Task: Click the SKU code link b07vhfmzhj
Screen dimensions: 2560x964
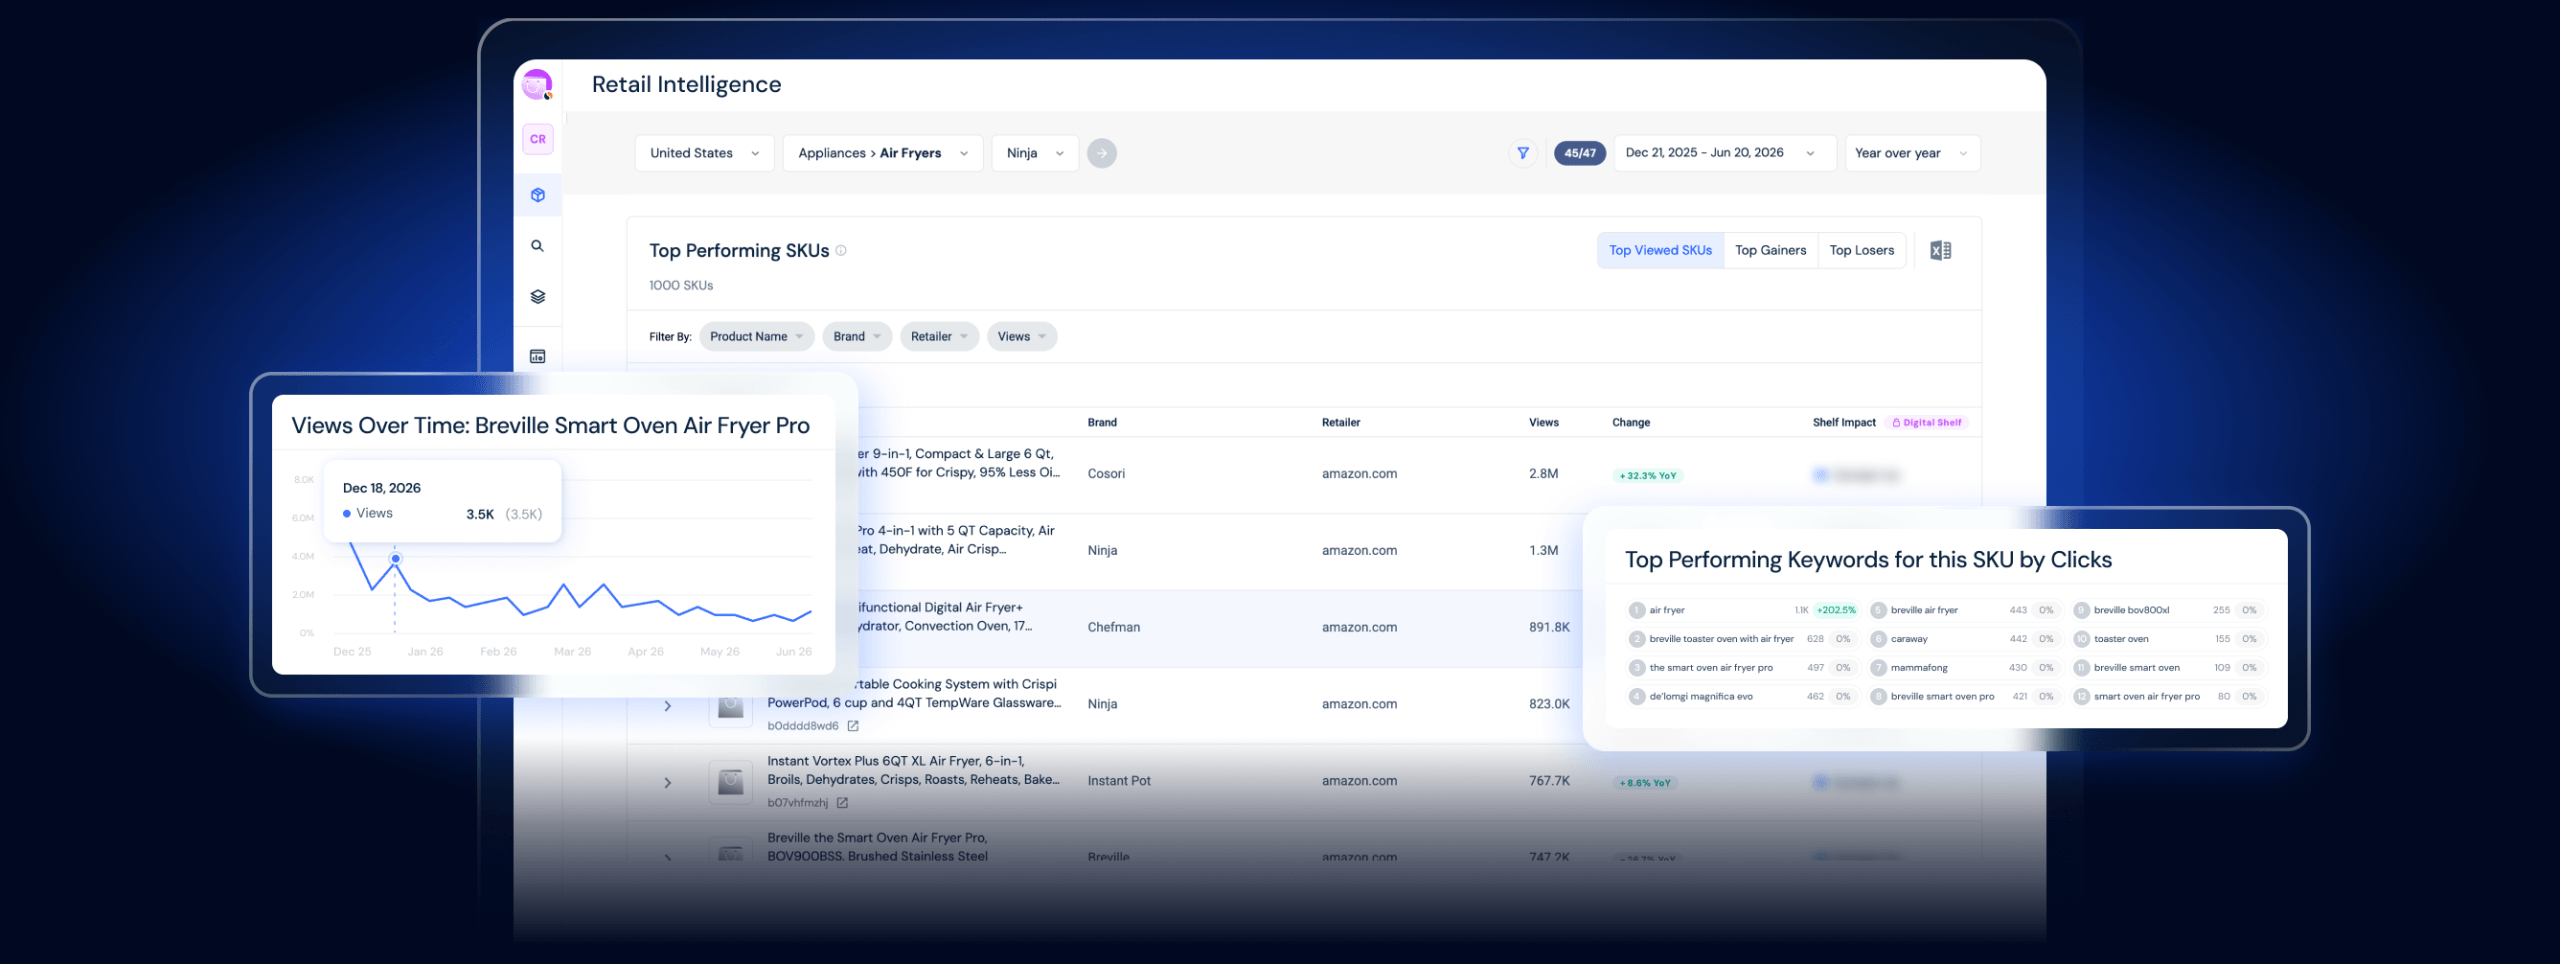Action: (x=798, y=803)
